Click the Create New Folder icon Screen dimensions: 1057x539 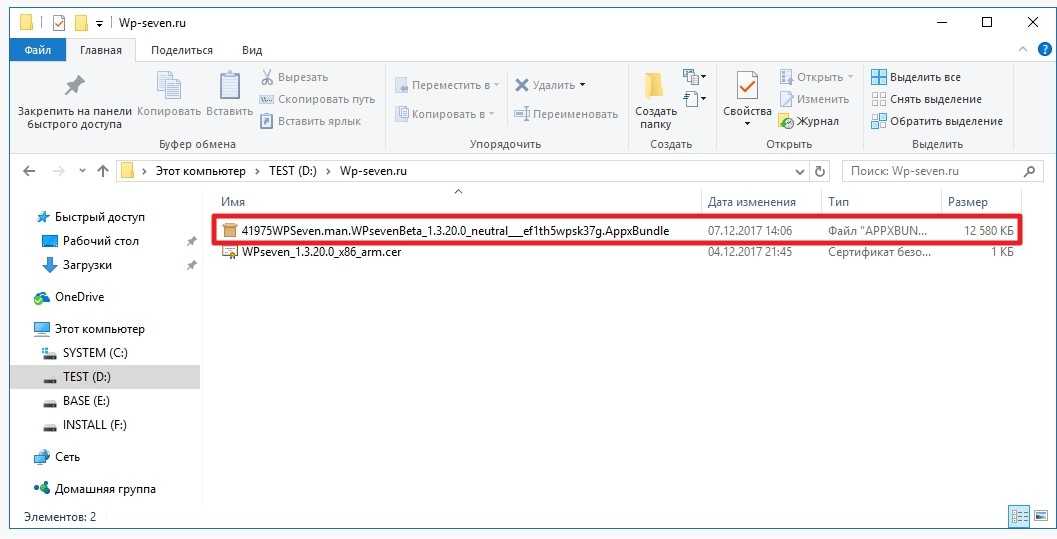pyautogui.click(x=655, y=87)
